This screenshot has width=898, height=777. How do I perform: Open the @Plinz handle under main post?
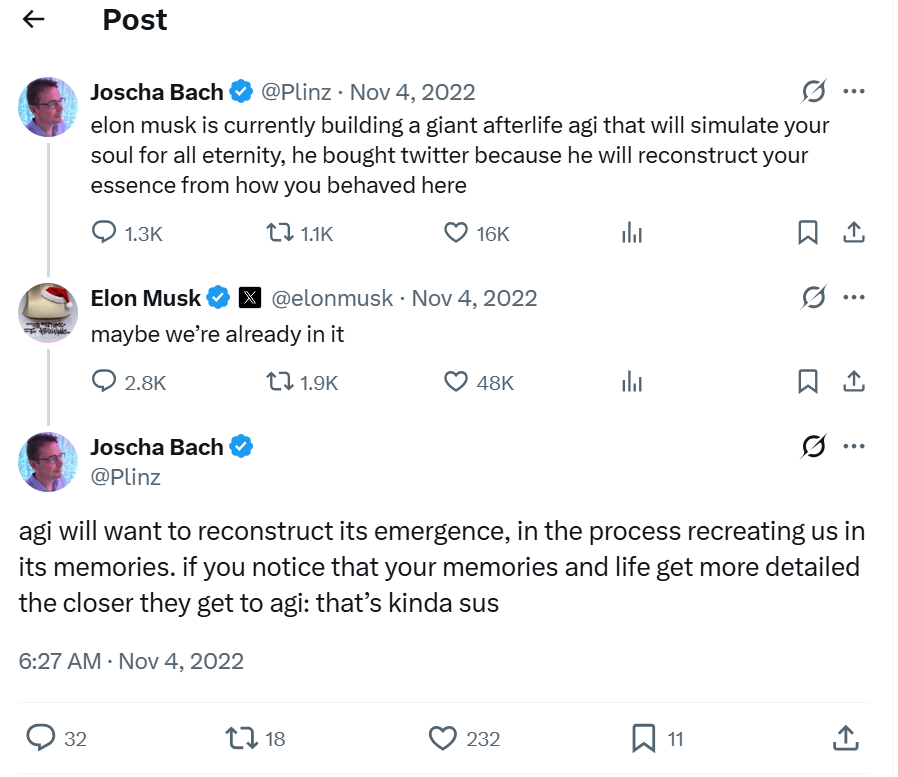pyautogui.click(x=125, y=477)
